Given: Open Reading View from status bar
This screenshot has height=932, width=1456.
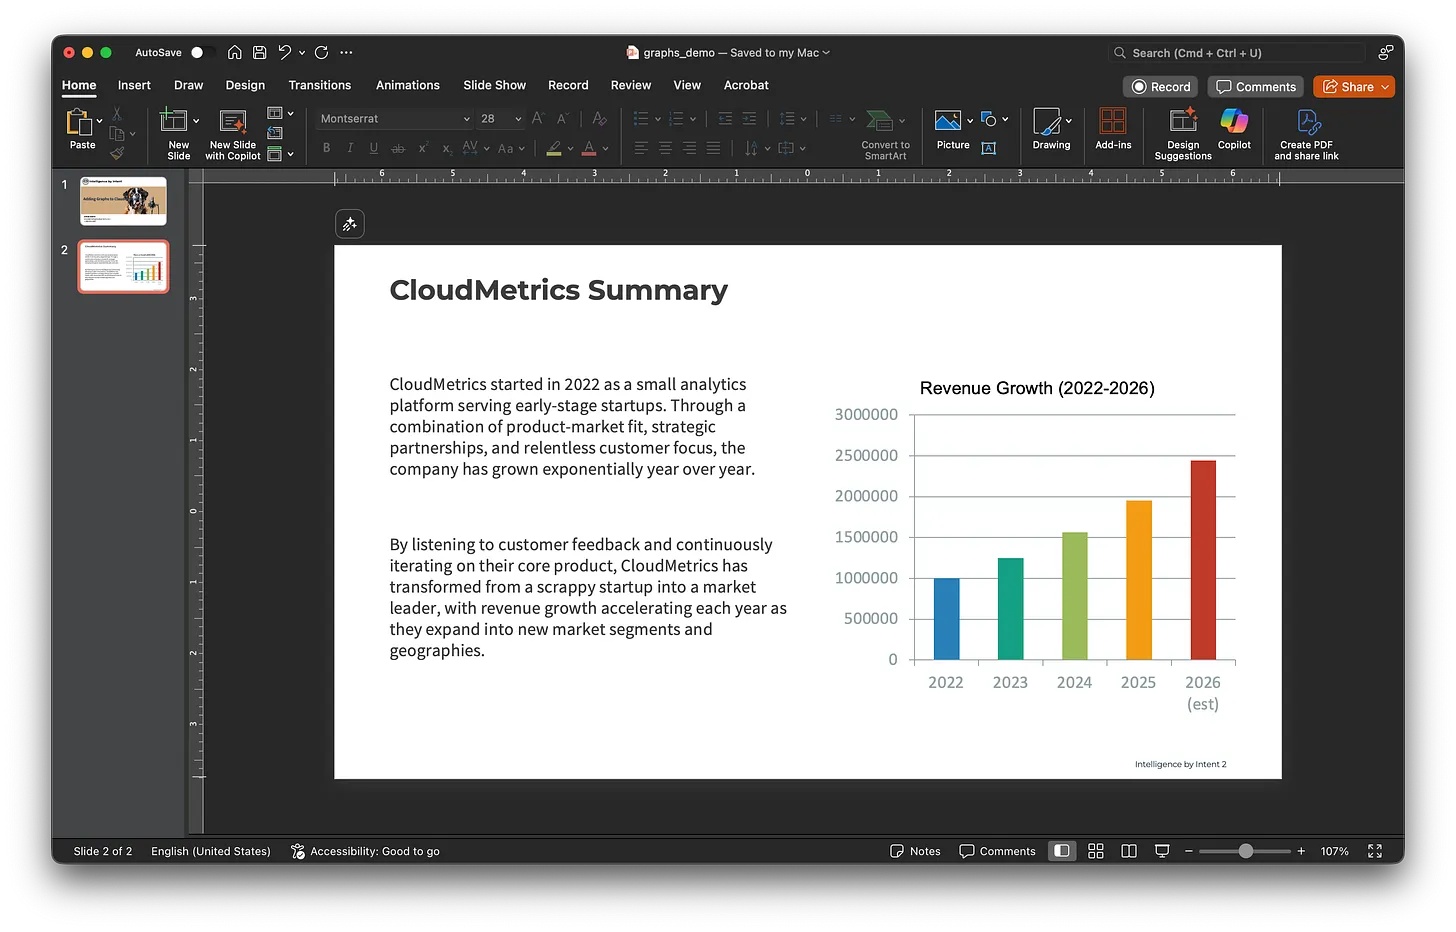Looking at the screenshot, I should 1129,851.
